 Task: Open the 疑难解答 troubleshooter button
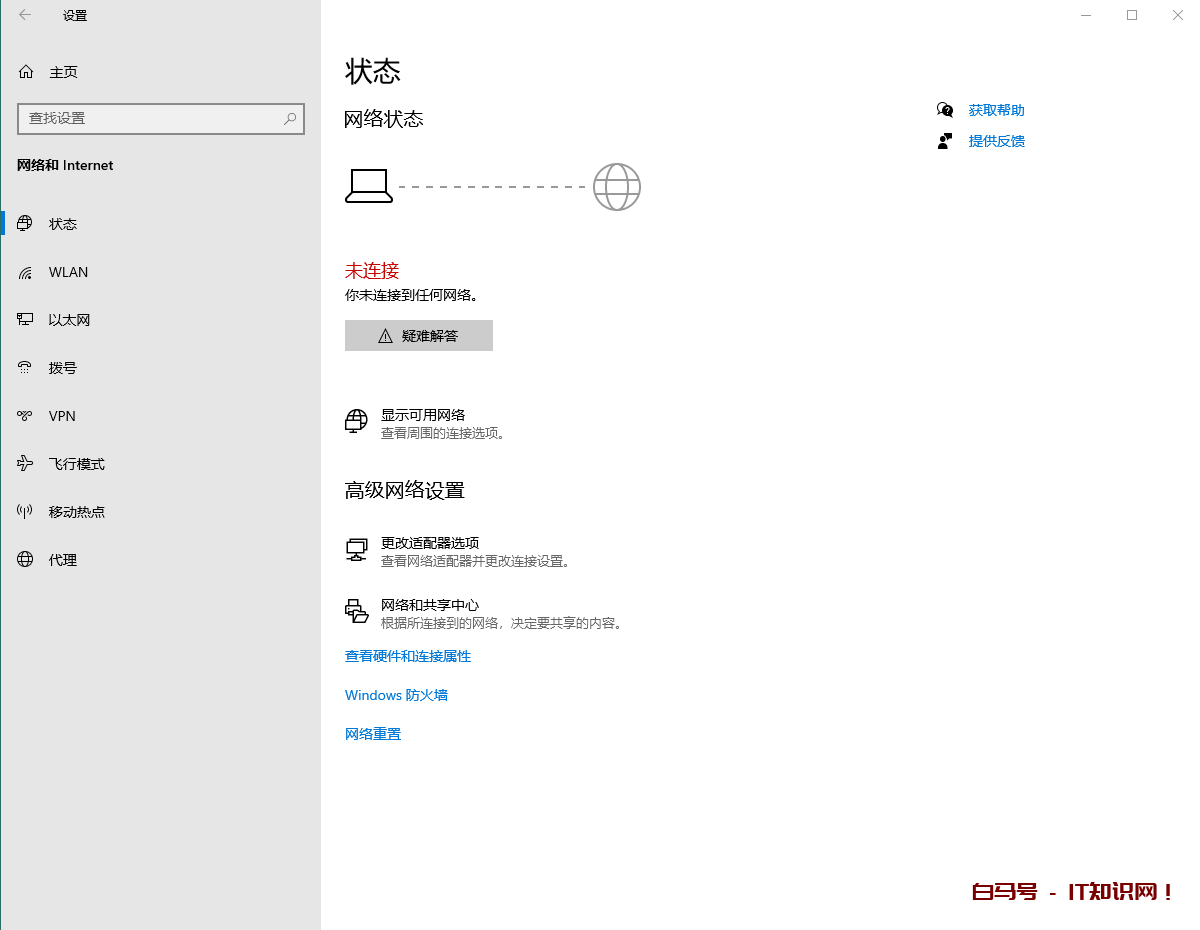point(418,336)
